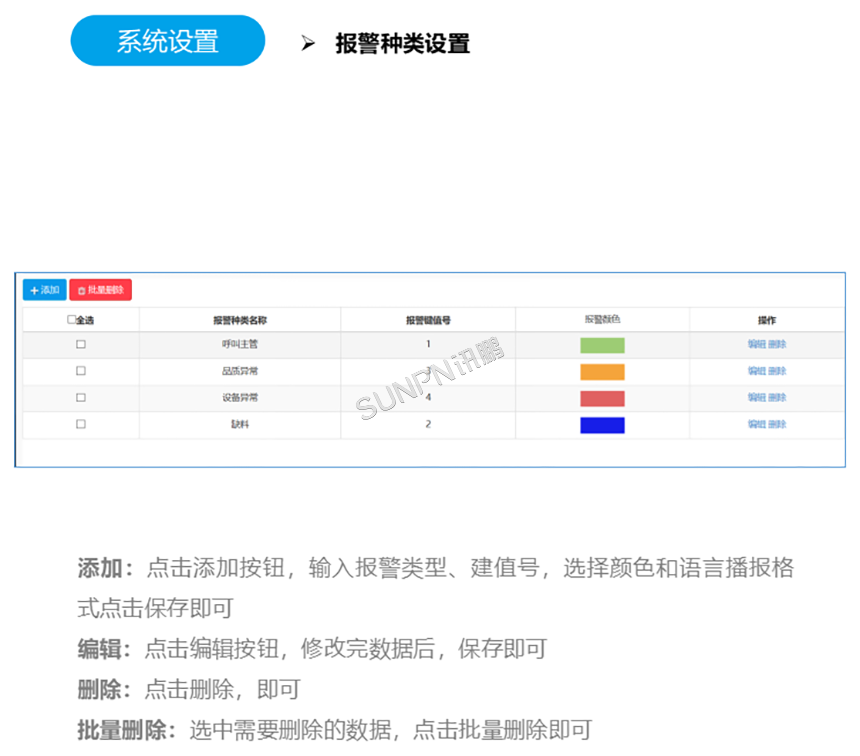
Task: Click the 操作 column header
Action: 767,320
